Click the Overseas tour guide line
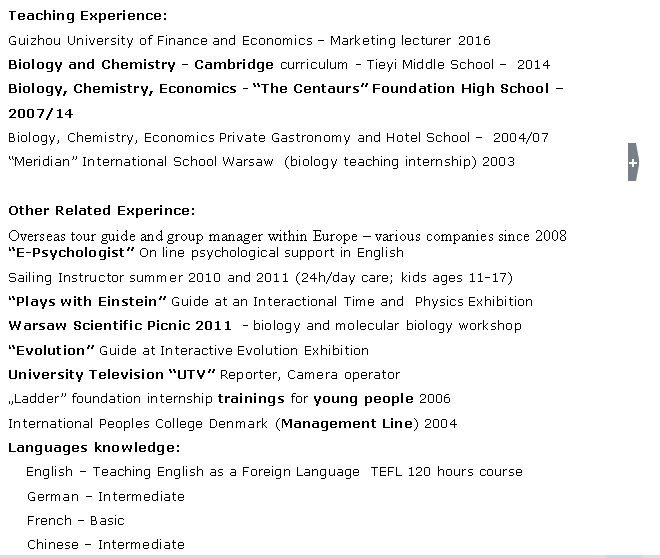 [x=287, y=236]
